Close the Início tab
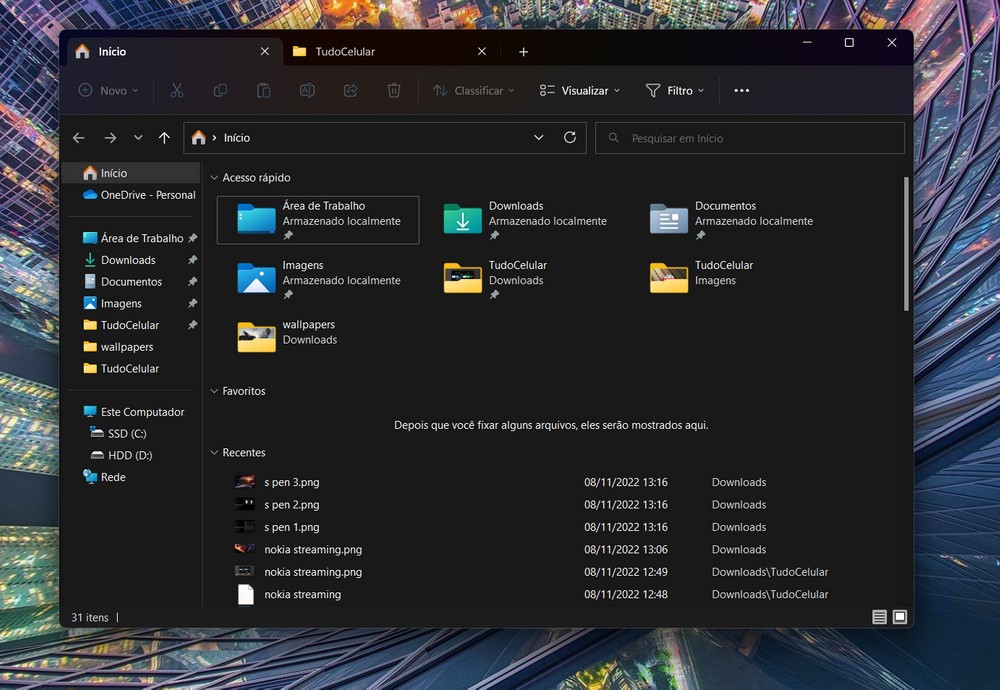 point(265,51)
